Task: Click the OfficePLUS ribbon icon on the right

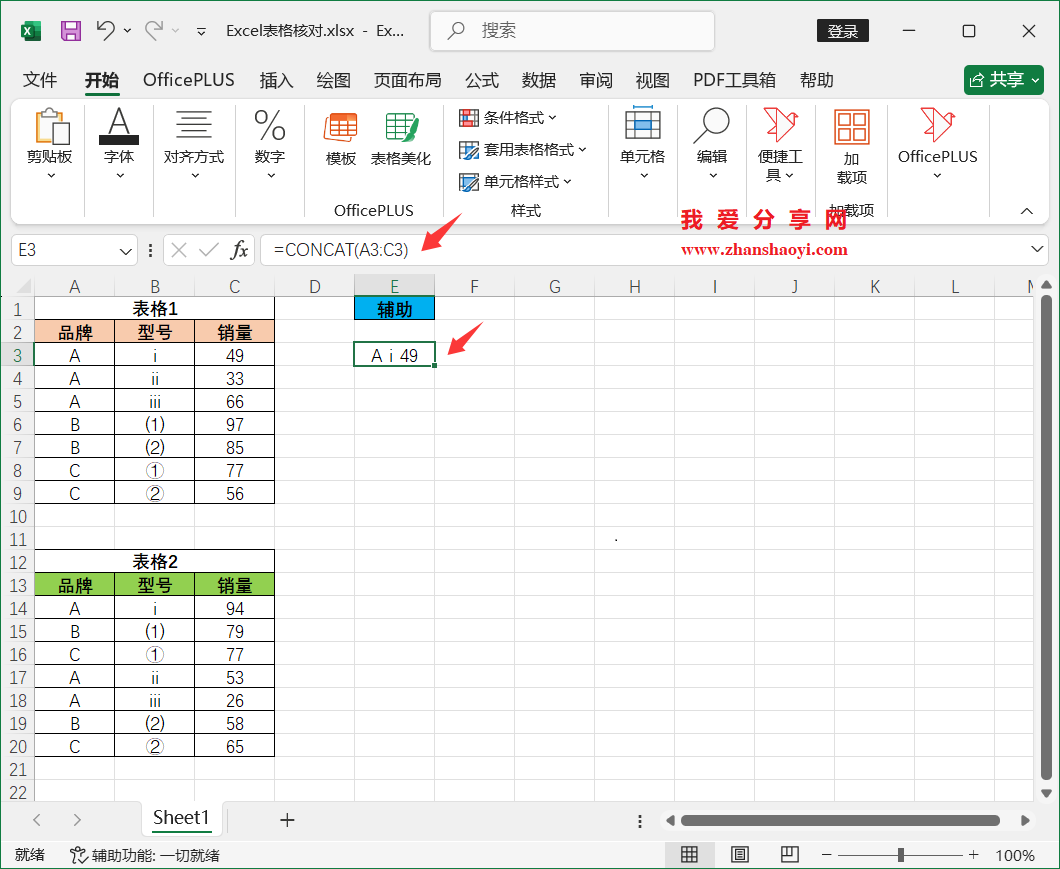Action: point(938,143)
